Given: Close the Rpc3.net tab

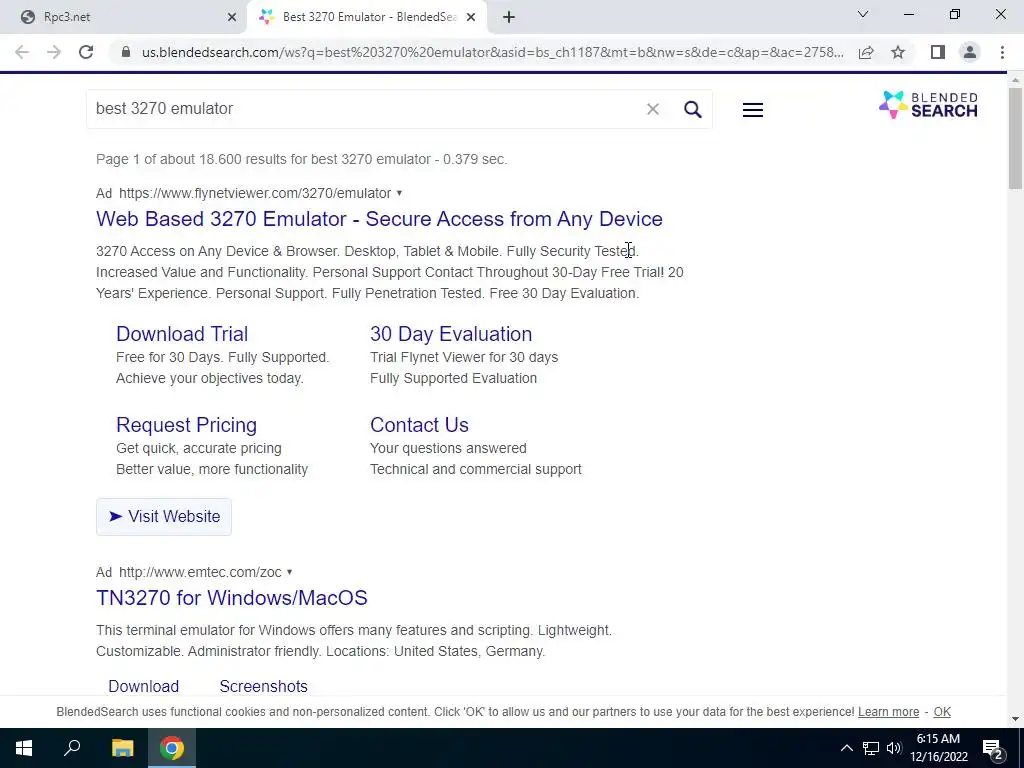Looking at the screenshot, I should [232, 17].
